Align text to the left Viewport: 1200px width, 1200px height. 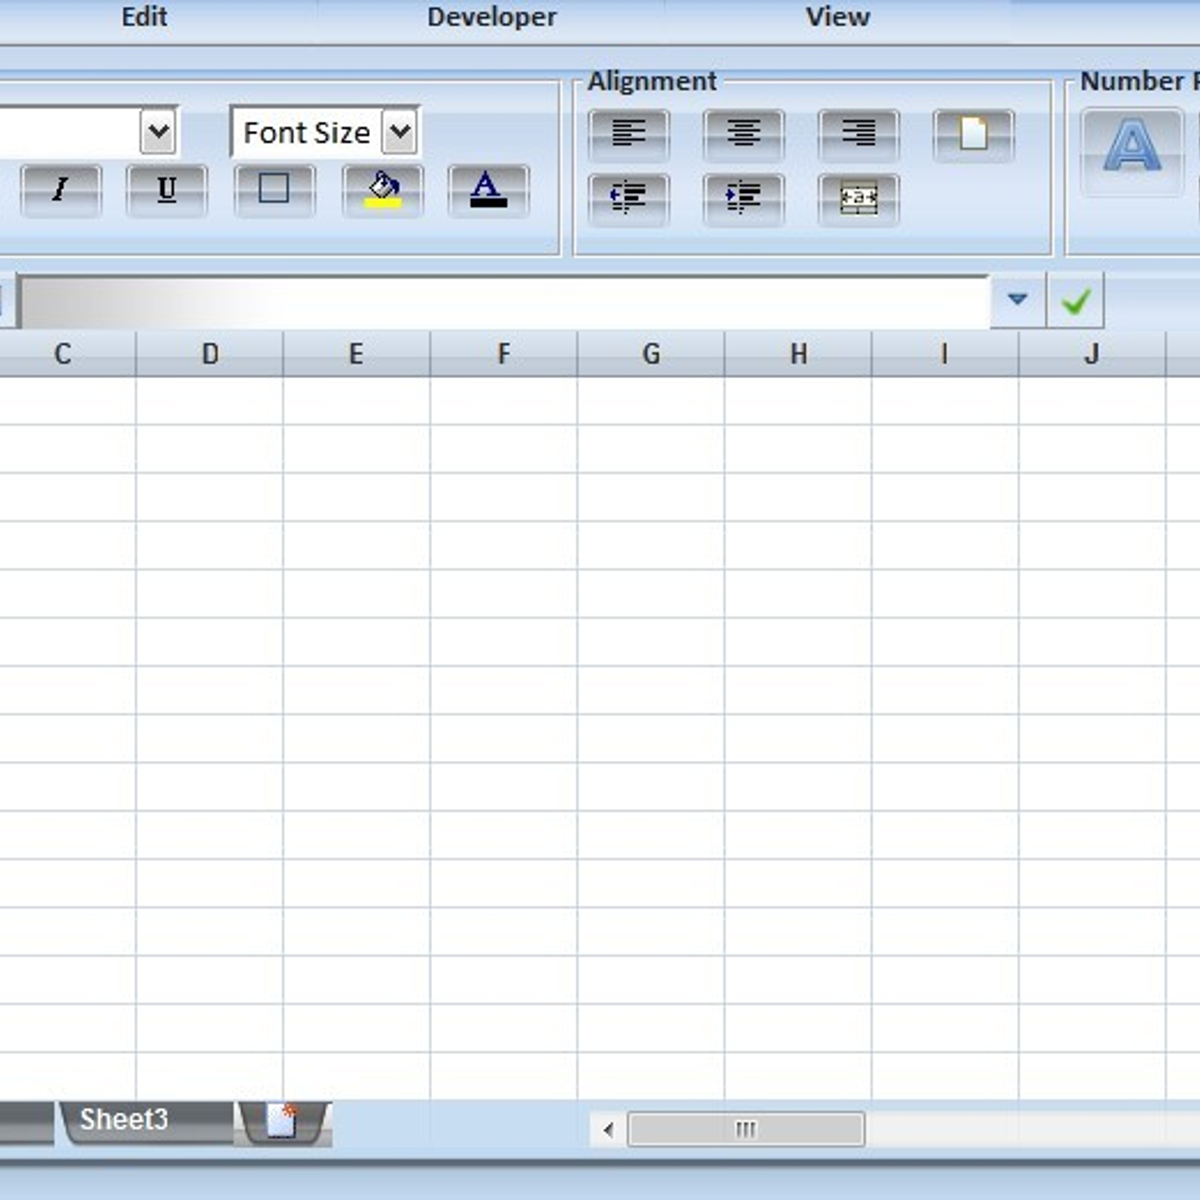coord(628,134)
